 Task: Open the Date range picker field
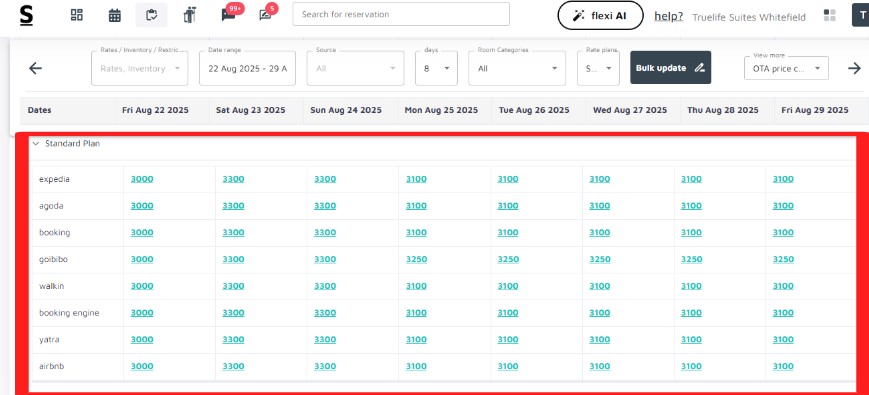point(248,68)
